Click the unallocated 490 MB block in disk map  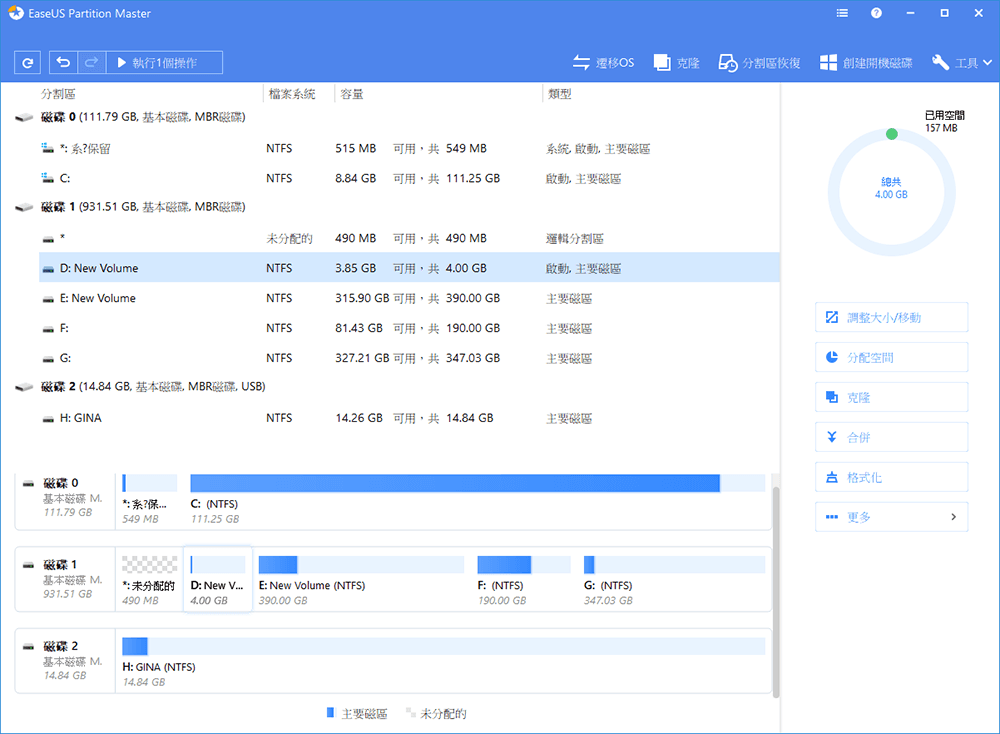[149, 579]
